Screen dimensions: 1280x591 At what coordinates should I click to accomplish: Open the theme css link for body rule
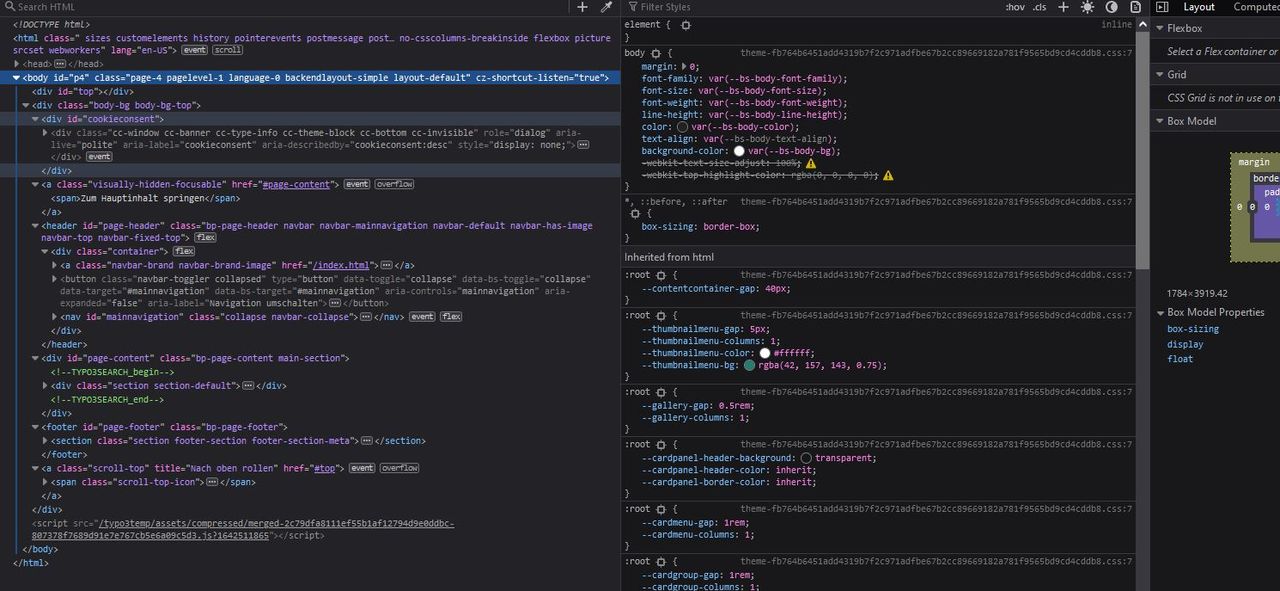tap(936, 53)
